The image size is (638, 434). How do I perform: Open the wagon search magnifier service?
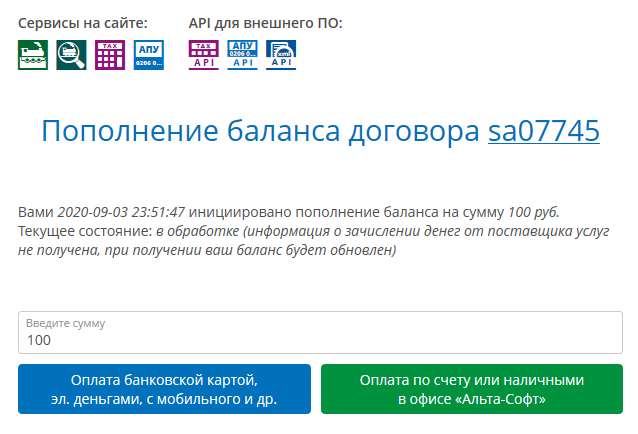(71, 54)
